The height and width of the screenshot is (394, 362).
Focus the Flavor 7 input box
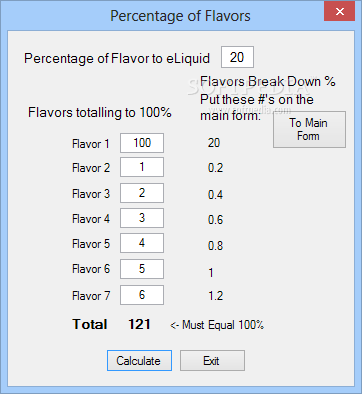(142, 295)
